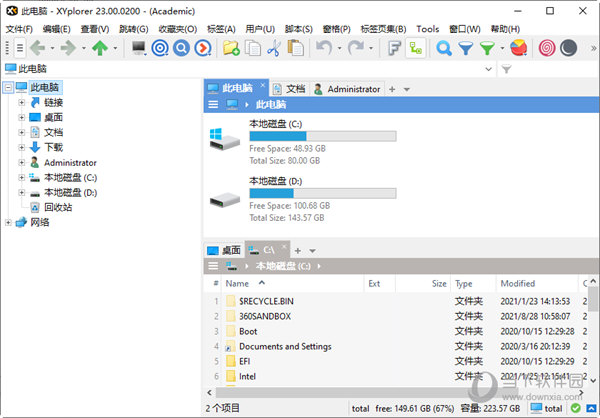Click the grey funnel next to address bar

[x=507, y=69]
